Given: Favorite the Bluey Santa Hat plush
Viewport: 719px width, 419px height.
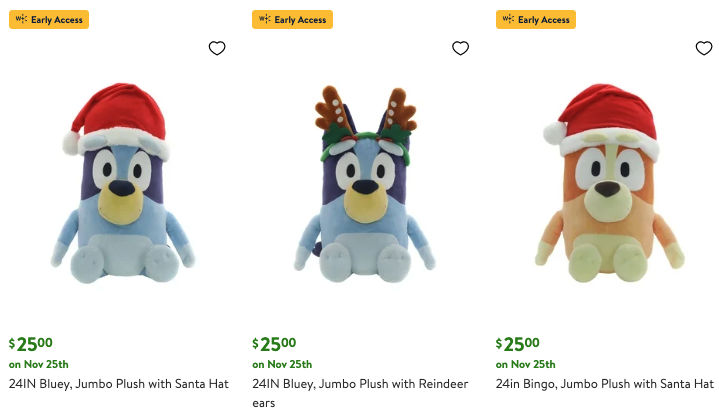Looking at the screenshot, I should tap(217, 48).
